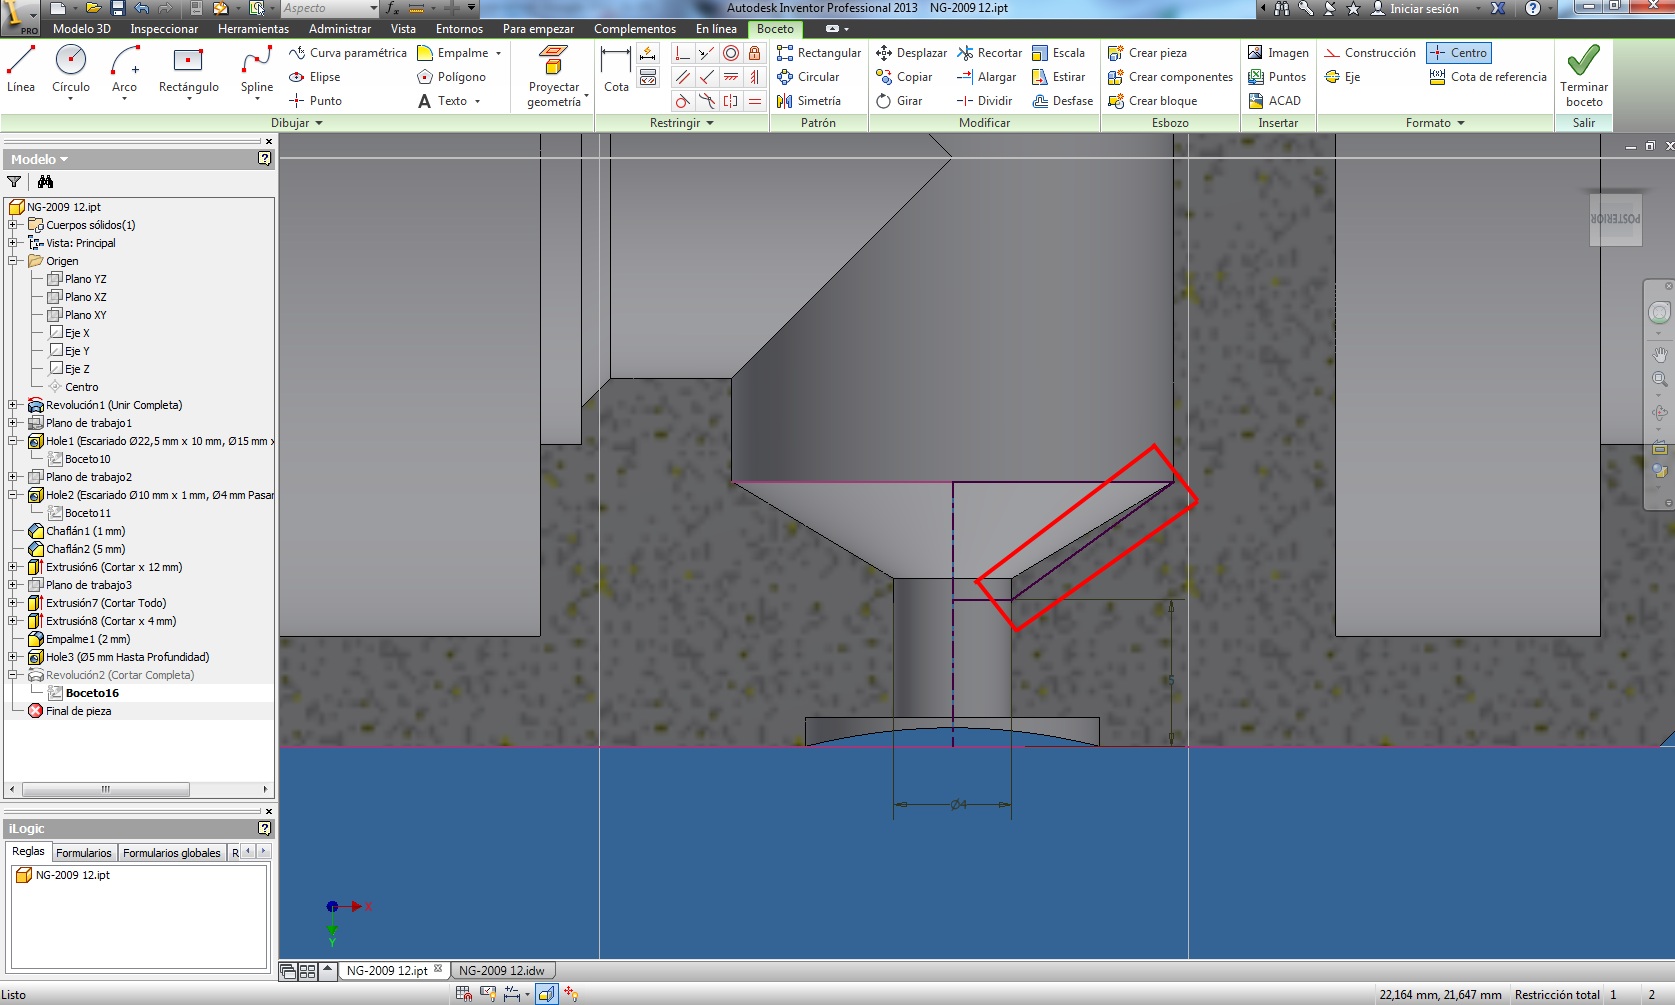Open the Inspeccionar ribbon tab
Viewport: 1675px width, 1005px height.
(x=164, y=29)
